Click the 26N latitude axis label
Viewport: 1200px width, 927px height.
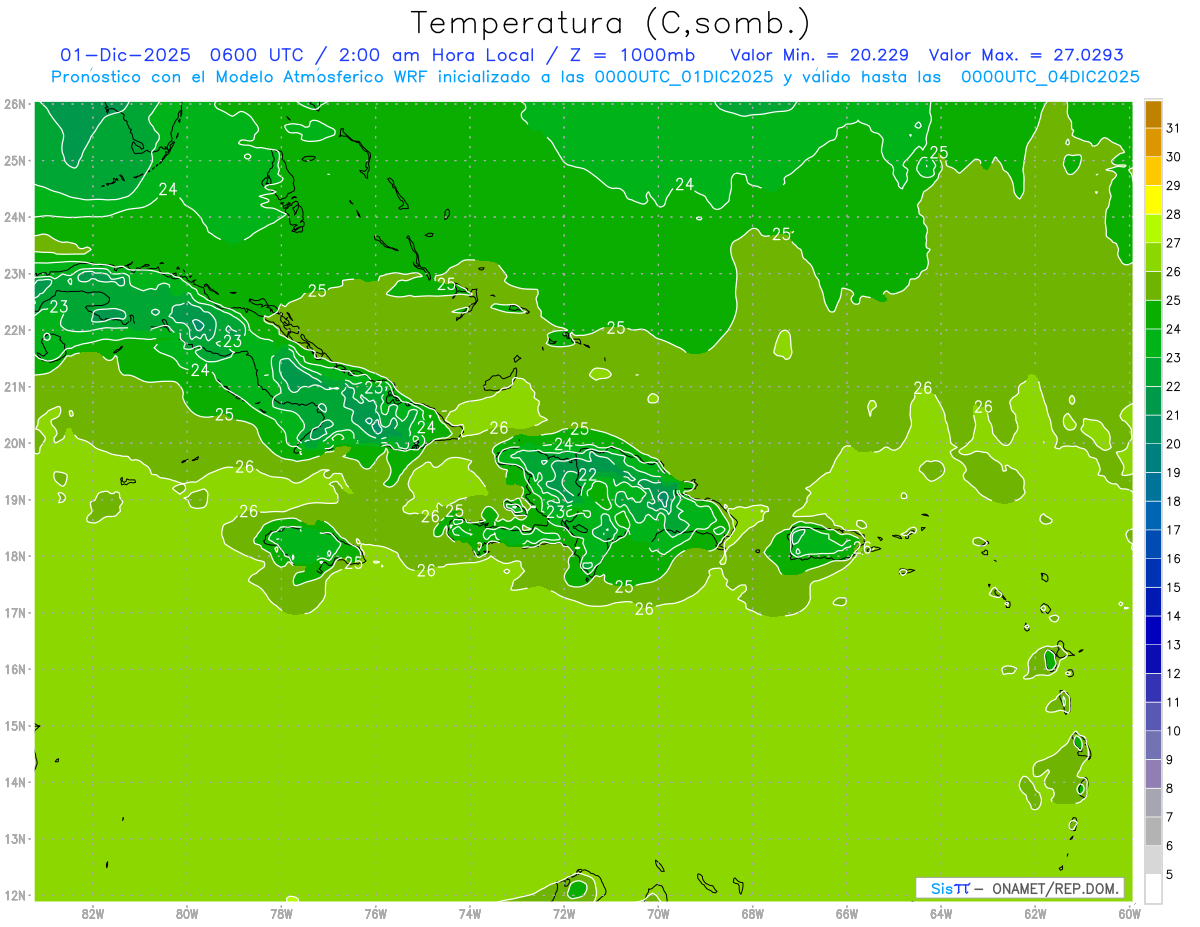coord(14,104)
